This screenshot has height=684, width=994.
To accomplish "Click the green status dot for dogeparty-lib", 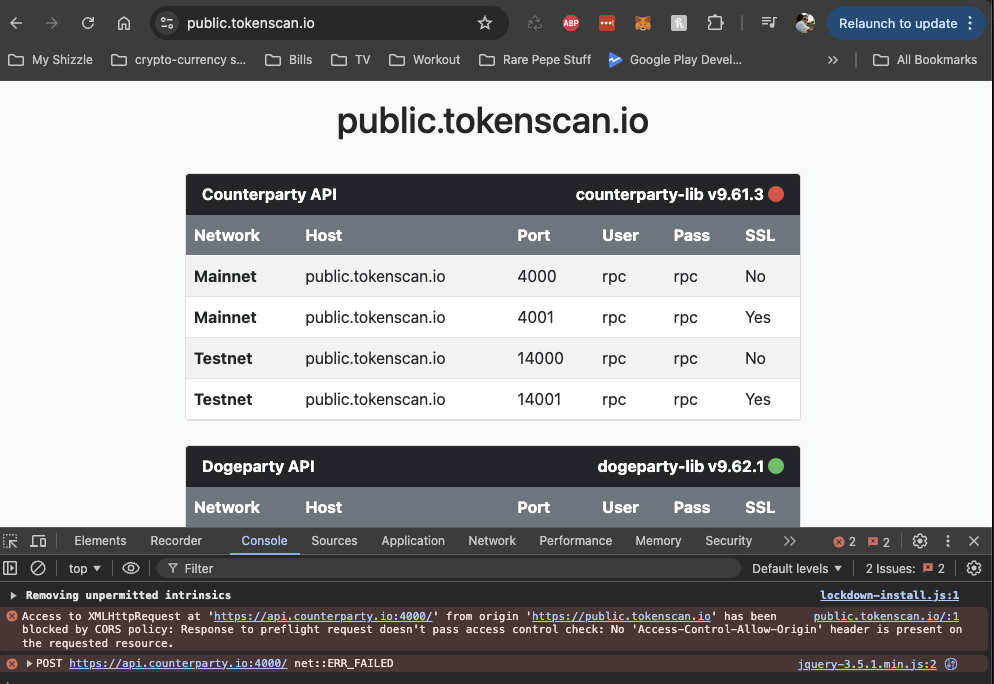I will [776, 467].
